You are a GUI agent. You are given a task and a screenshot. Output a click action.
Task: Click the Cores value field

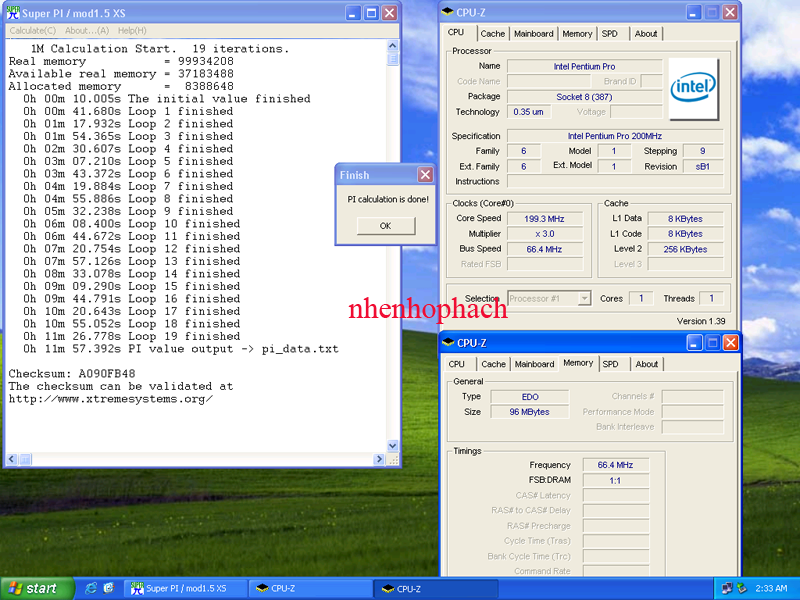(641, 298)
